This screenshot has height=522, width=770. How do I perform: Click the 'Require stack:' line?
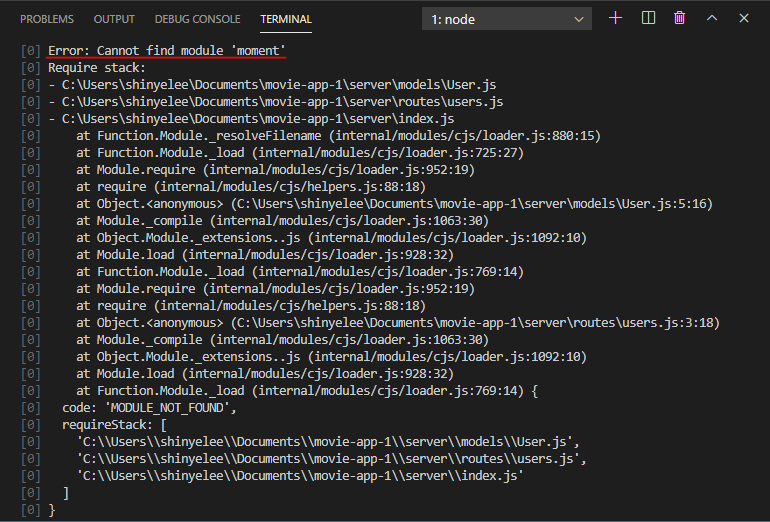click(97, 68)
